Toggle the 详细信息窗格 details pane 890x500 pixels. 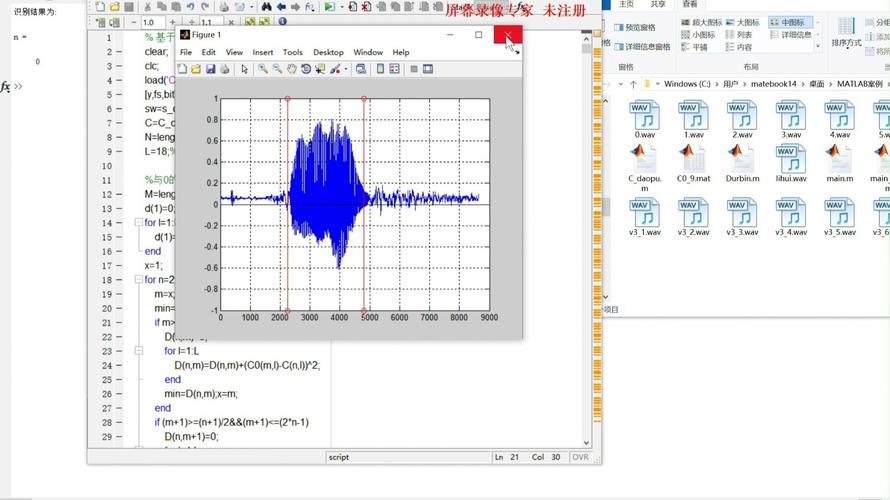pyautogui.click(x=642, y=47)
